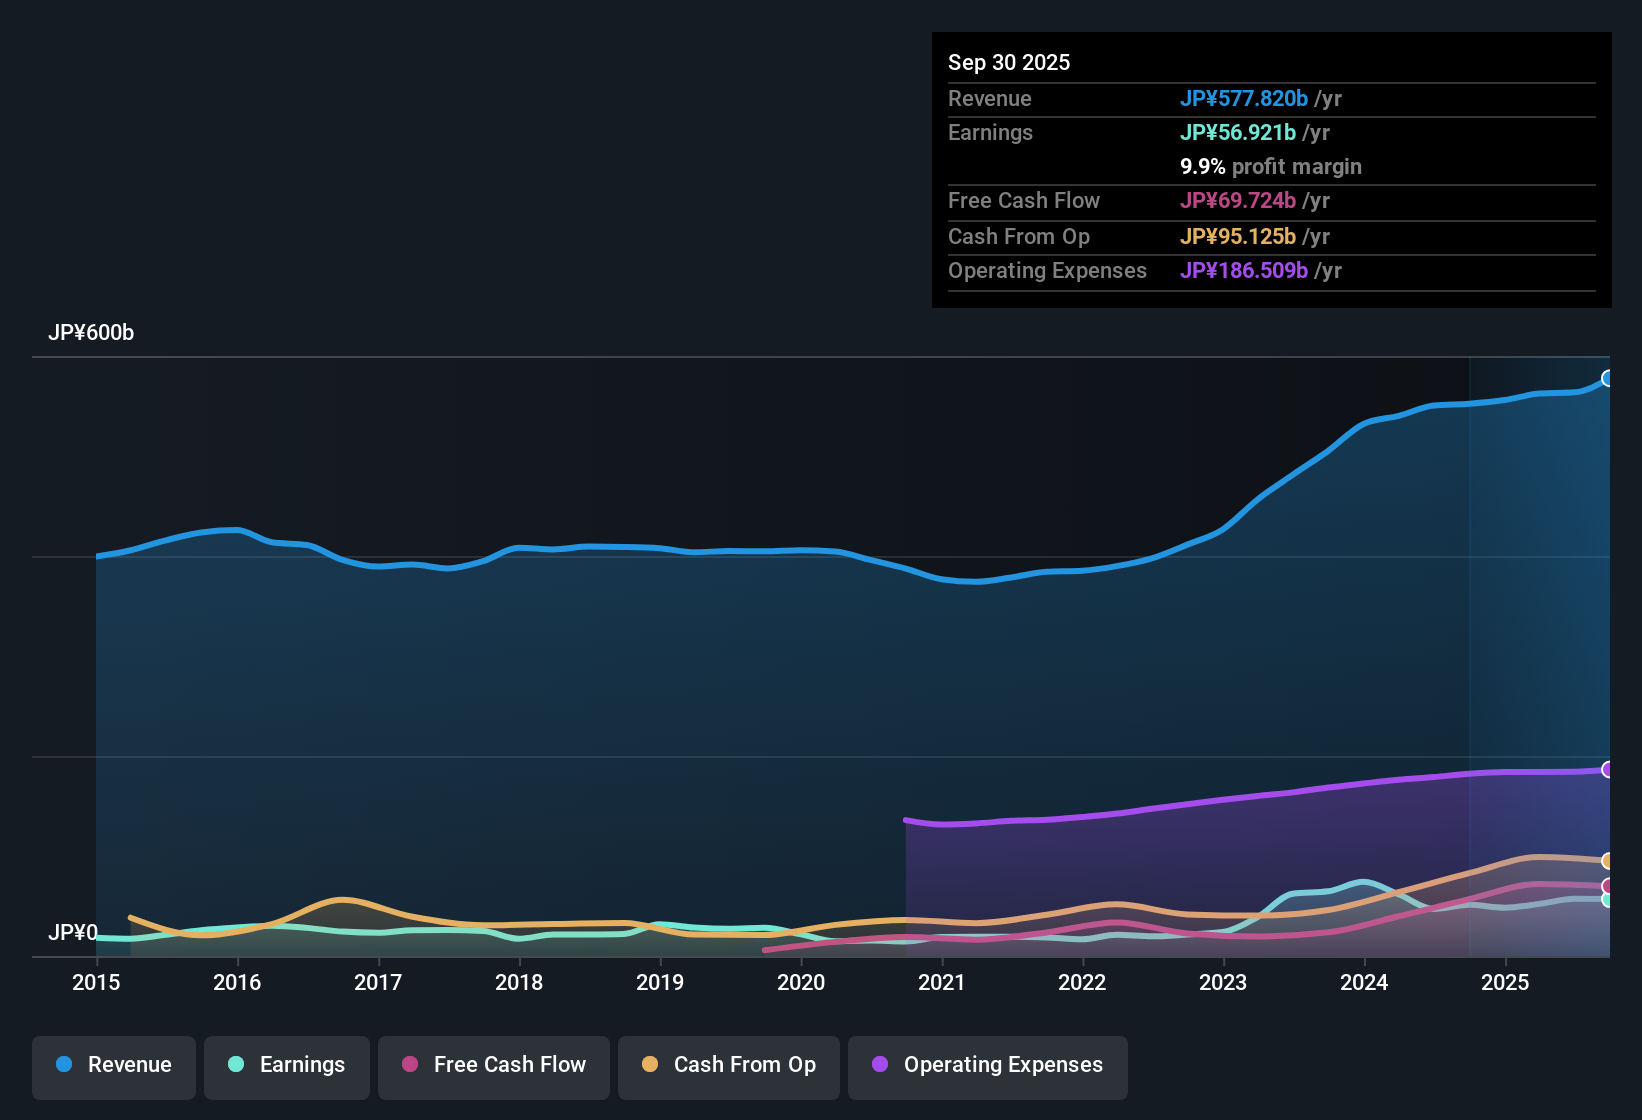Select the Free Cash Flow legend dot
This screenshot has height=1120, width=1642.
coord(409,1065)
